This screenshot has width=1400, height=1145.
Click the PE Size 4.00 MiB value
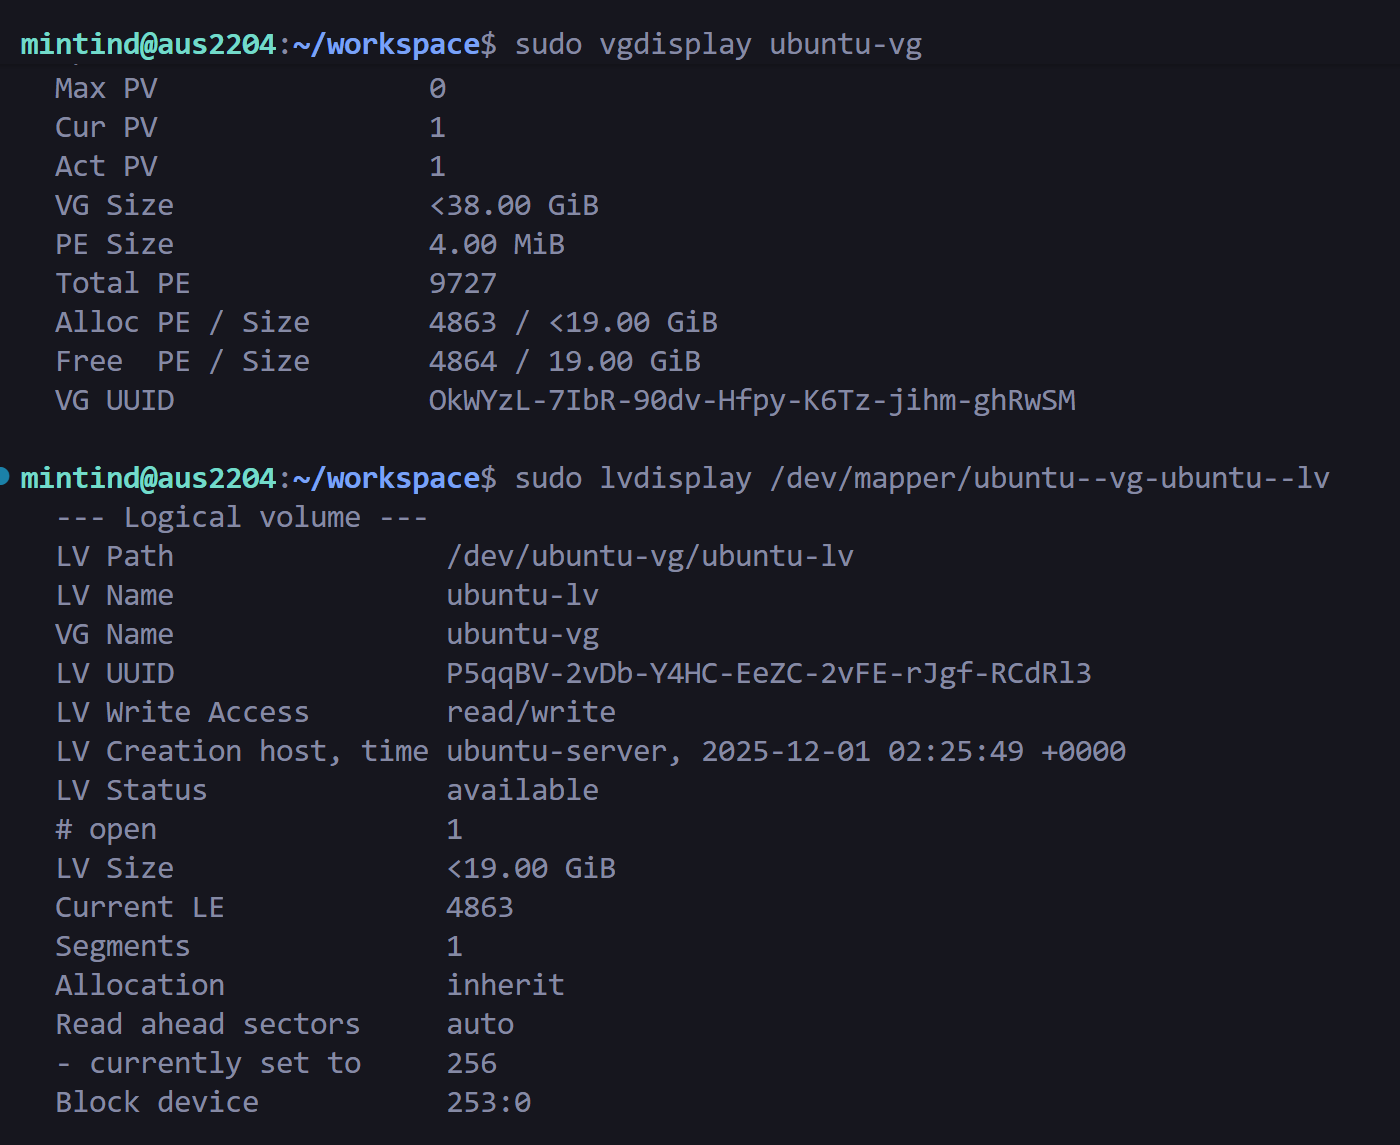pos(497,244)
